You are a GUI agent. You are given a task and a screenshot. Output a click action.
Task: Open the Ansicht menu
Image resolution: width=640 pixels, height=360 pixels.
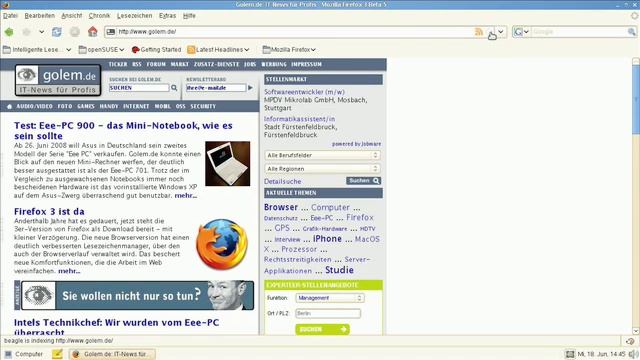point(71,16)
